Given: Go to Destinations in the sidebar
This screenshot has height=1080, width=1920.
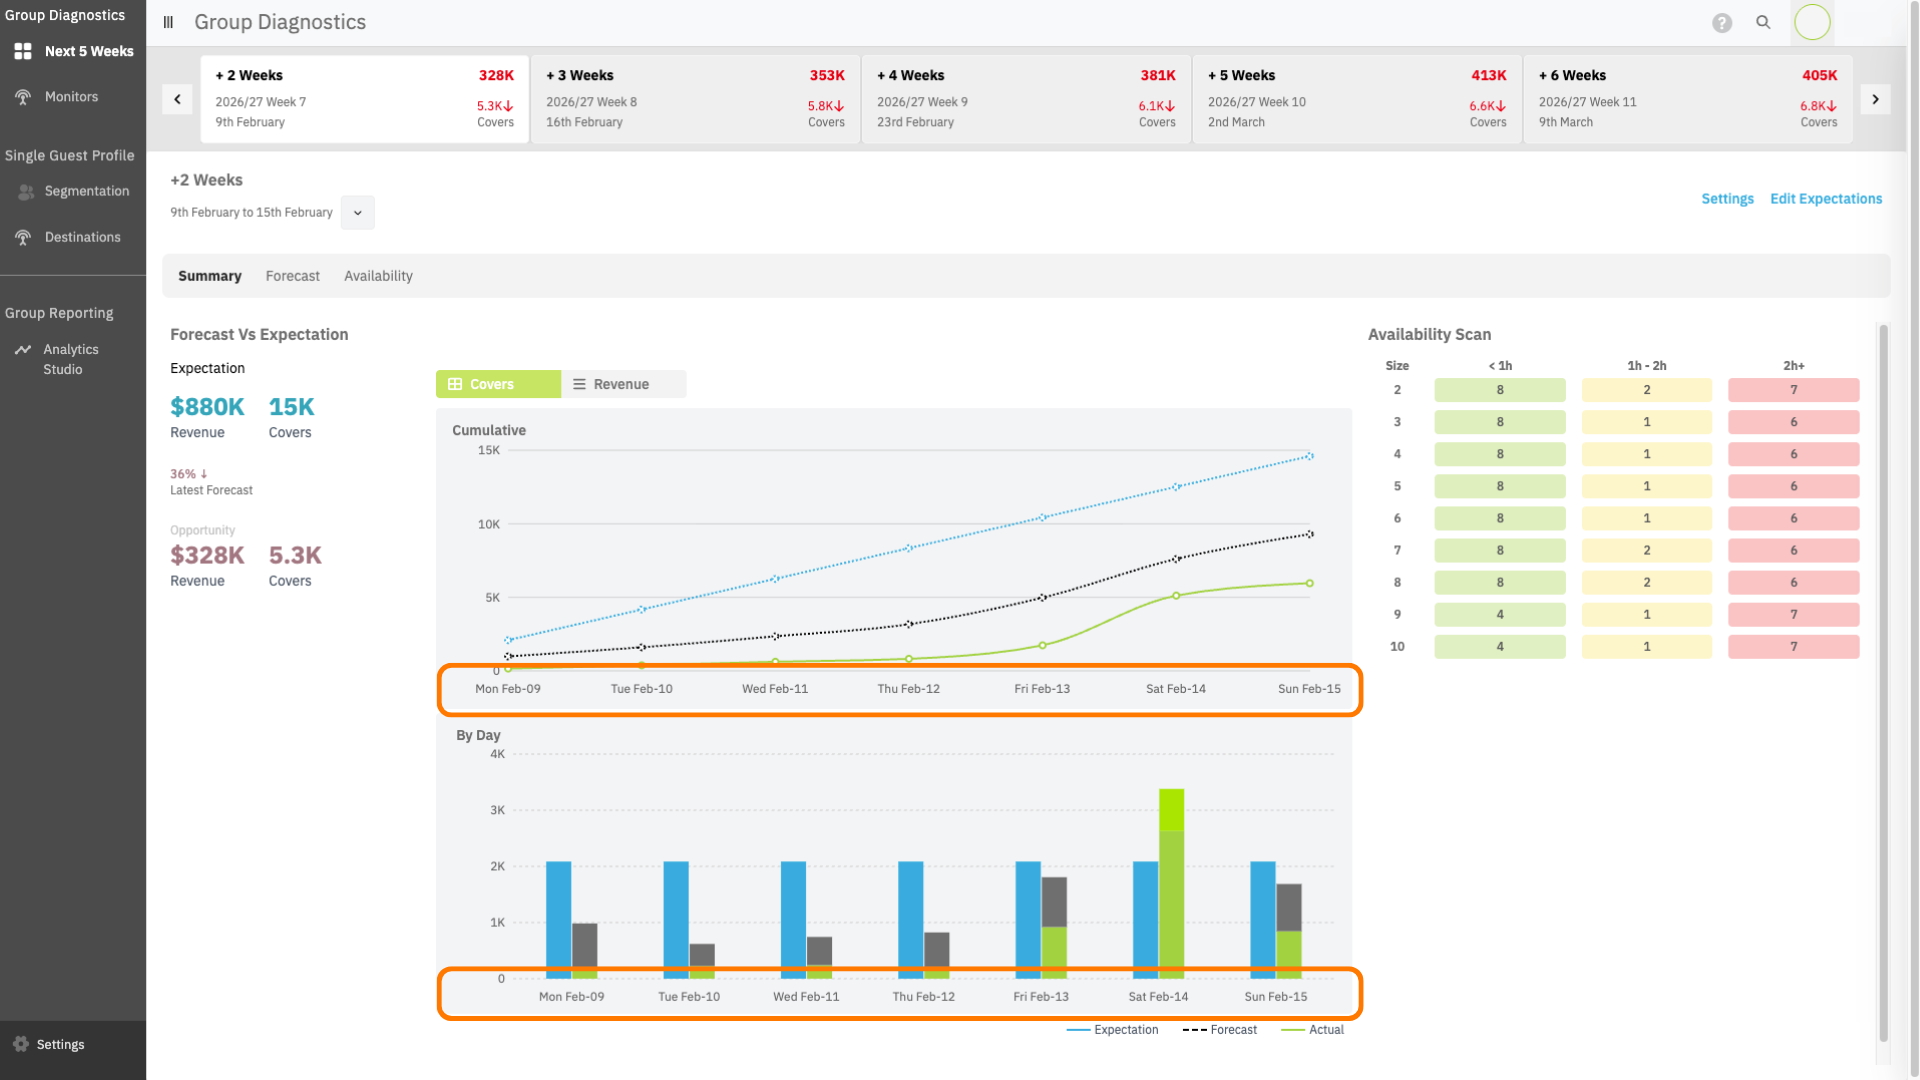Looking at the screenshot, I should tap(82, 237).
